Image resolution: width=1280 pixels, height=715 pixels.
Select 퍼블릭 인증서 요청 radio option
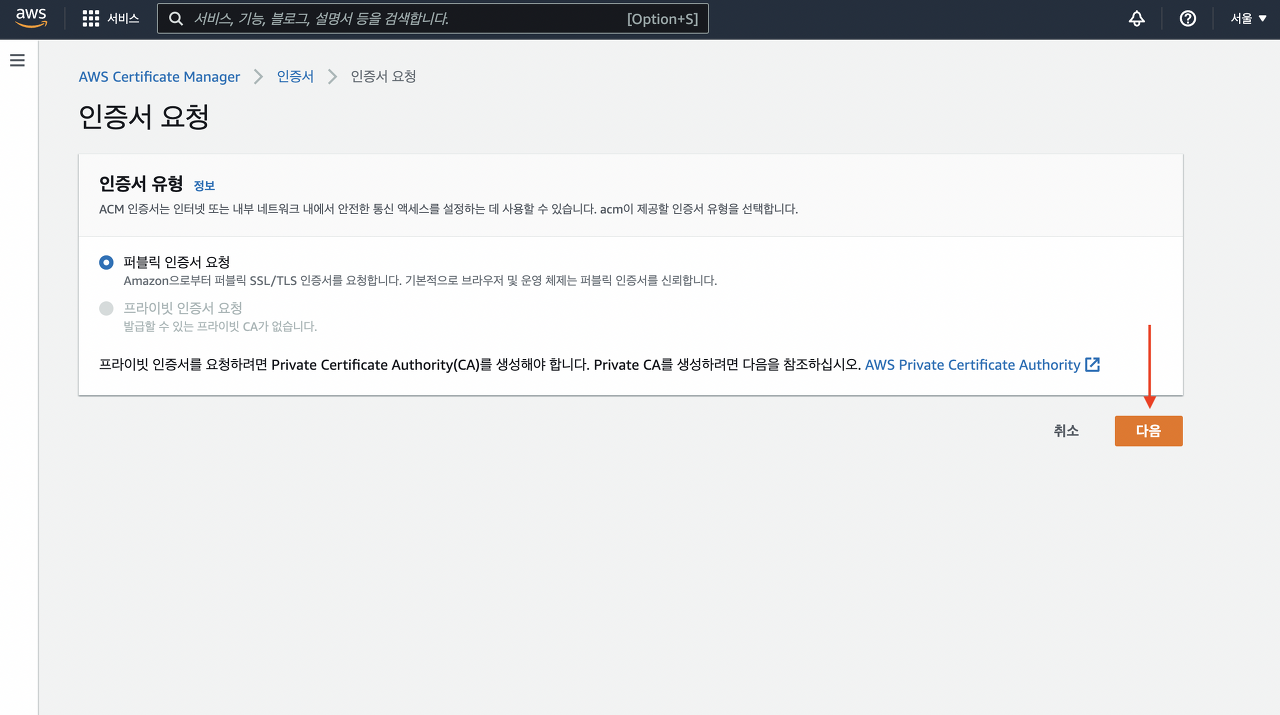coord(106,262)
